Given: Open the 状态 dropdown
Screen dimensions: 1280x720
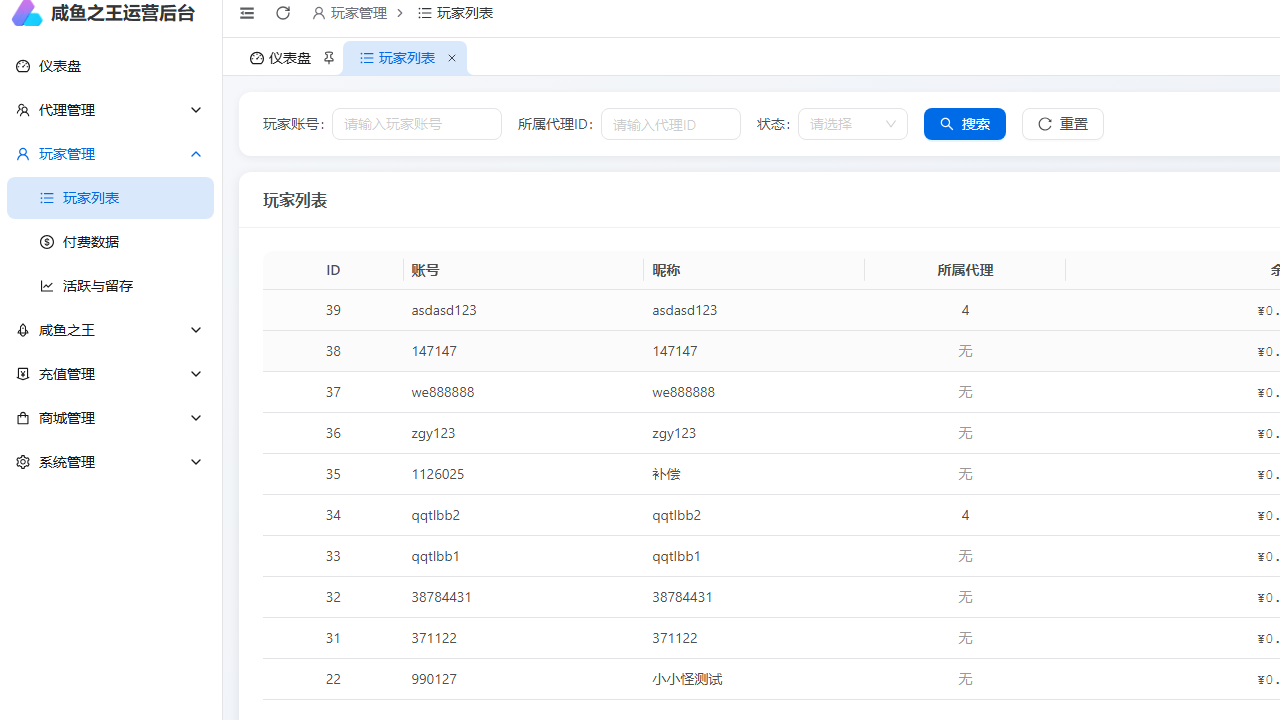Looking at the screenshot, I should (x=853, y=124).
